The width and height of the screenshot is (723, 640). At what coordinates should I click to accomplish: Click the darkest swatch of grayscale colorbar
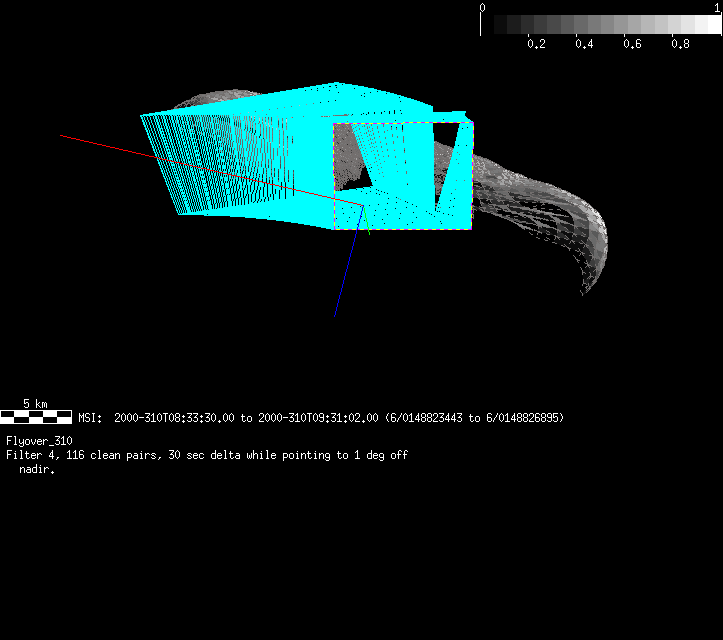pos(491,25)
